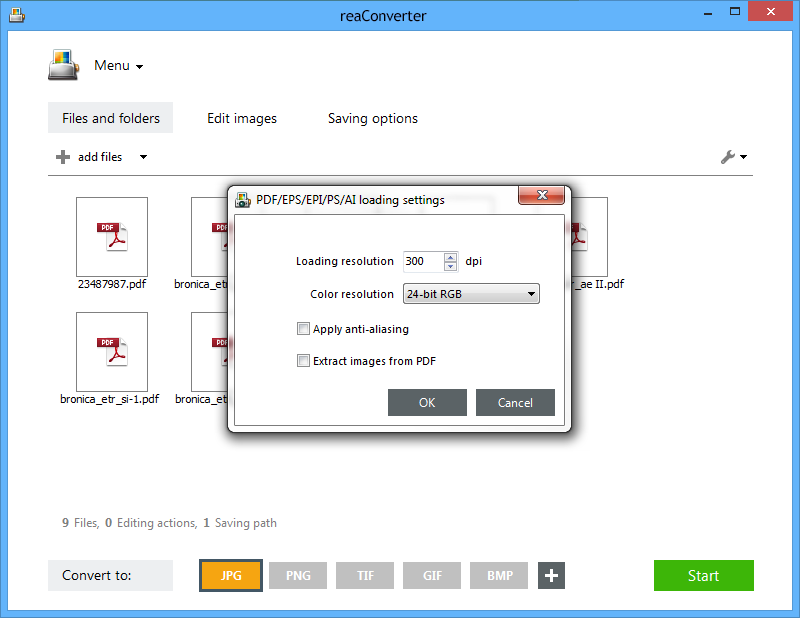Screen dimensions: 800x618
Task: Edit the Loading resolution value field
Action: point(423,261)
